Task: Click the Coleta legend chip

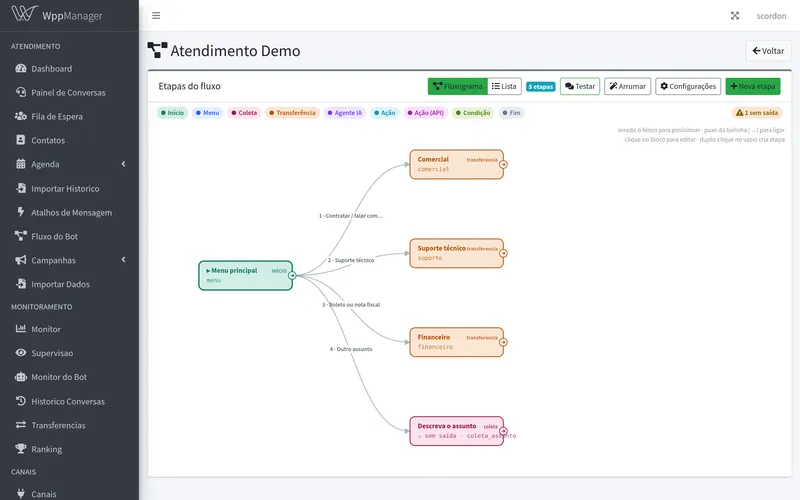Action: point(244,113)
